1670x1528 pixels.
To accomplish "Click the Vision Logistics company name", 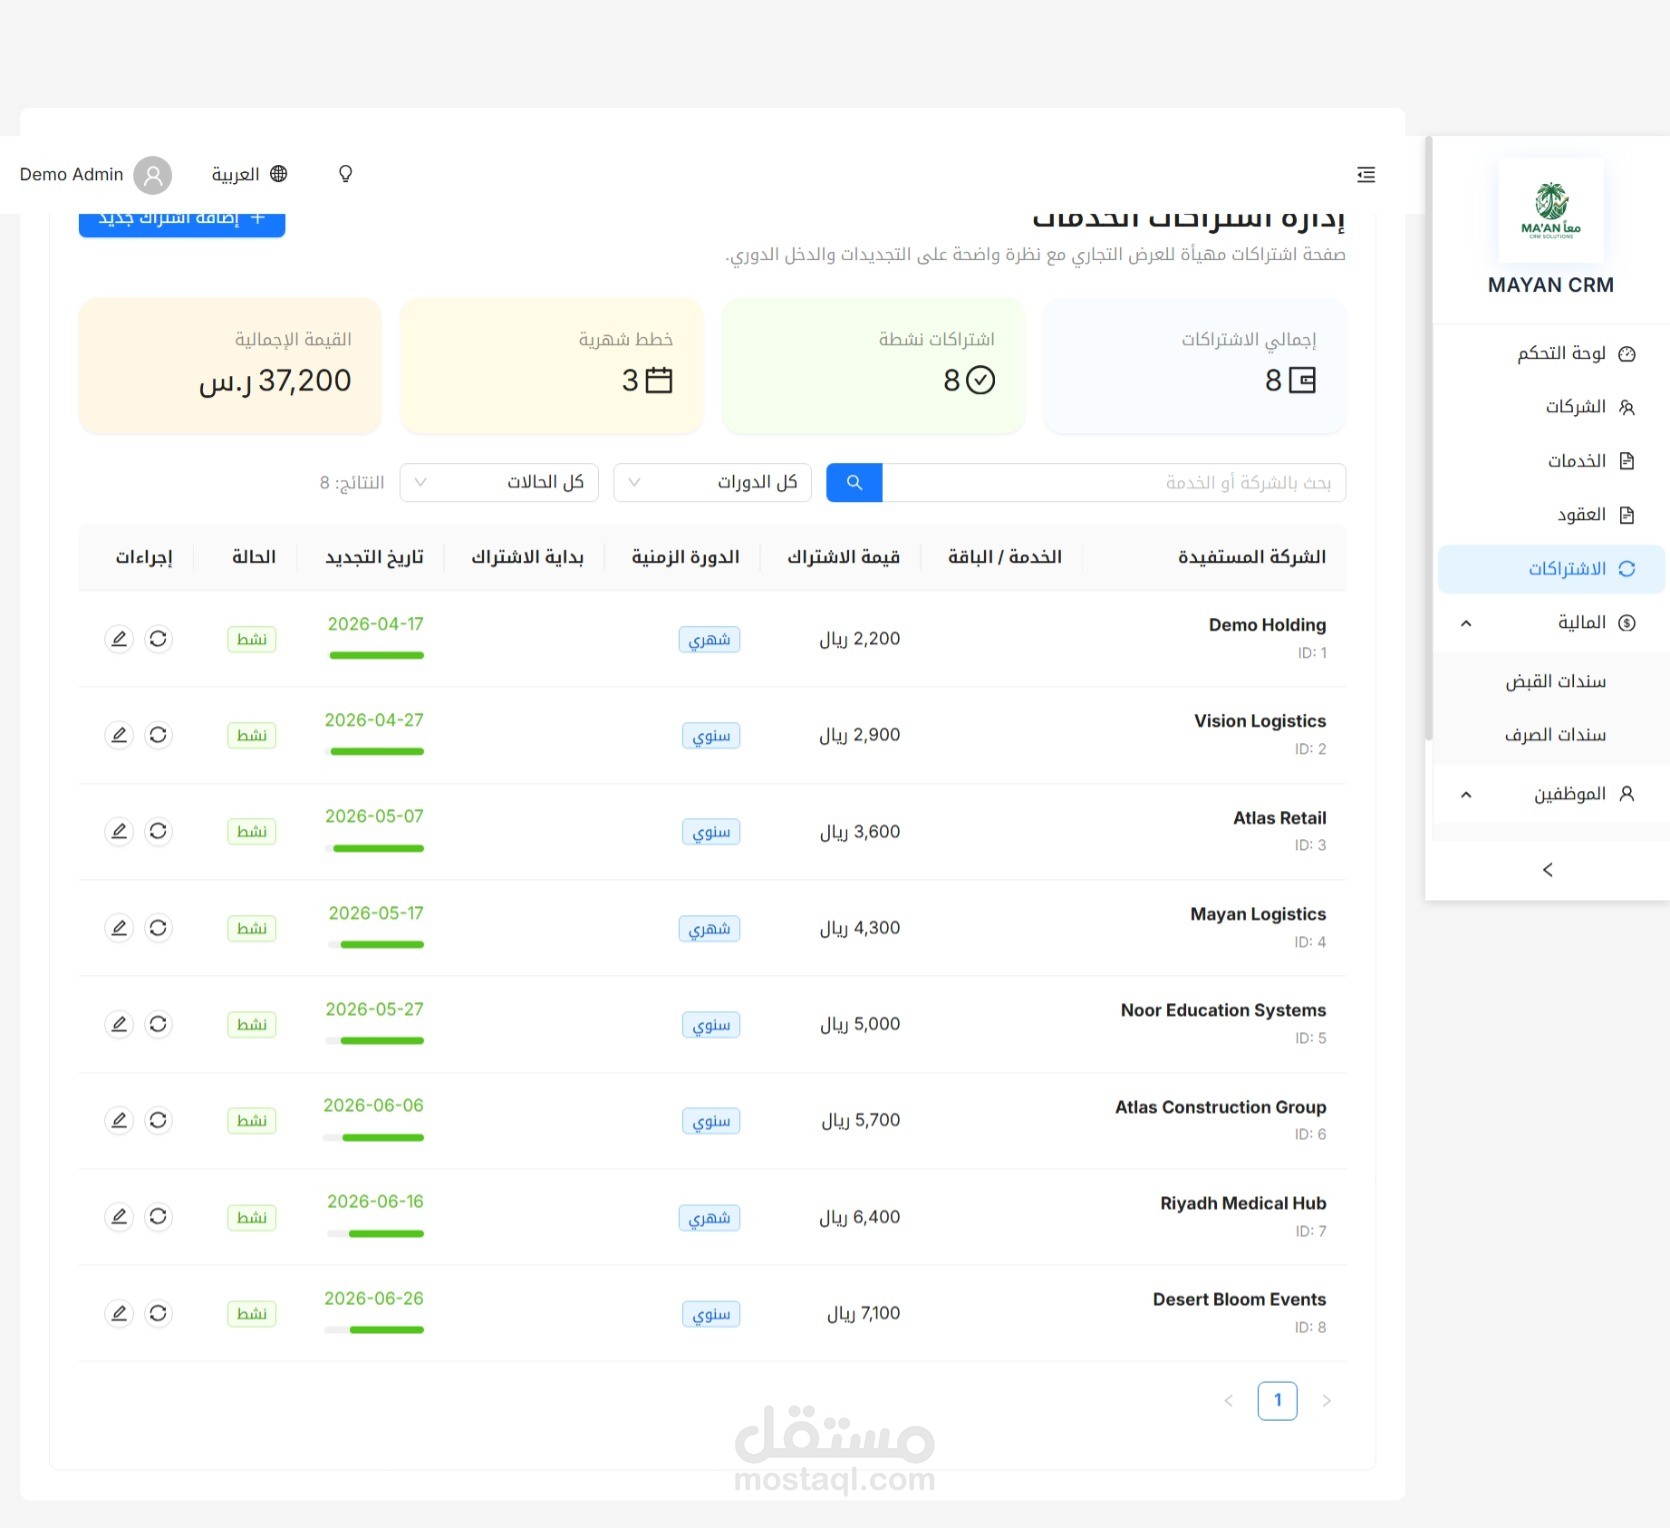I will 1260,721.
